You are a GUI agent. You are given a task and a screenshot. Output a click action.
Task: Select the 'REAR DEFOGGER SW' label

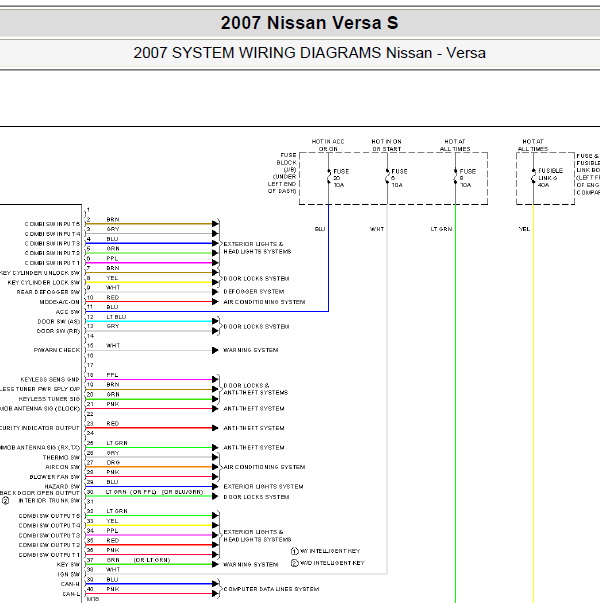click(48, 292)
